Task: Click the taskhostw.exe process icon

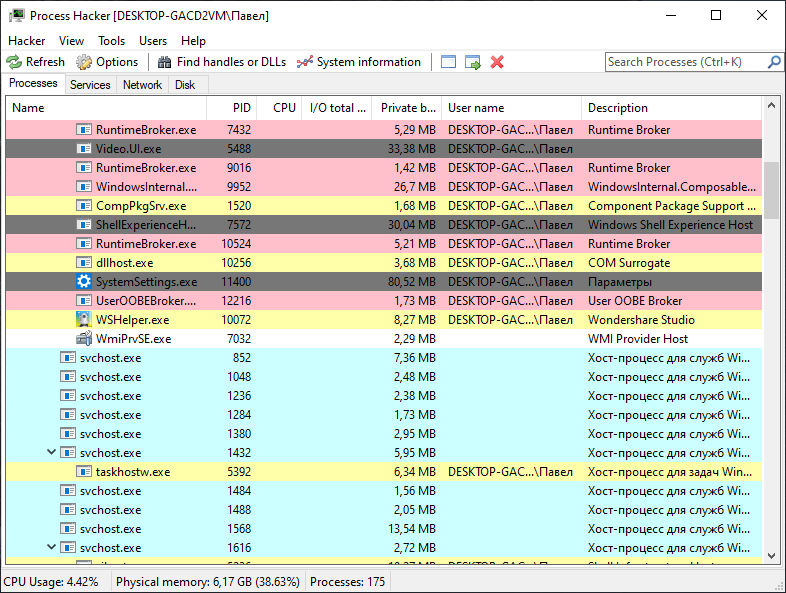Action: point(84,472)
